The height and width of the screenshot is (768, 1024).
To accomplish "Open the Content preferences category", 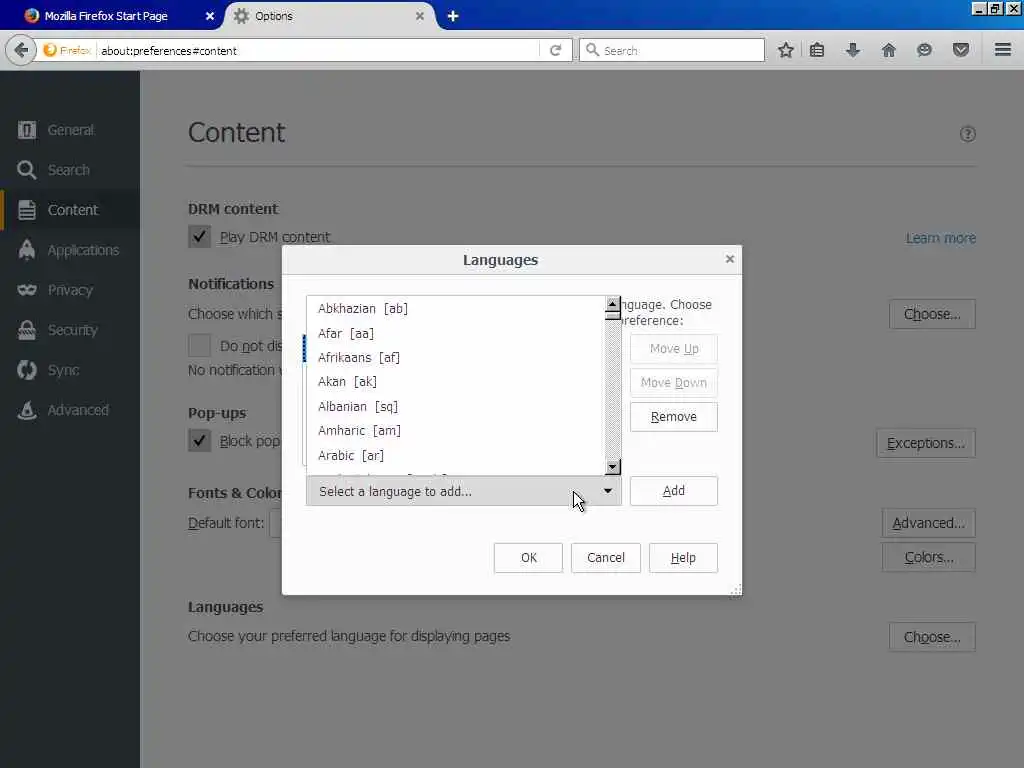I will coord(70,210).
